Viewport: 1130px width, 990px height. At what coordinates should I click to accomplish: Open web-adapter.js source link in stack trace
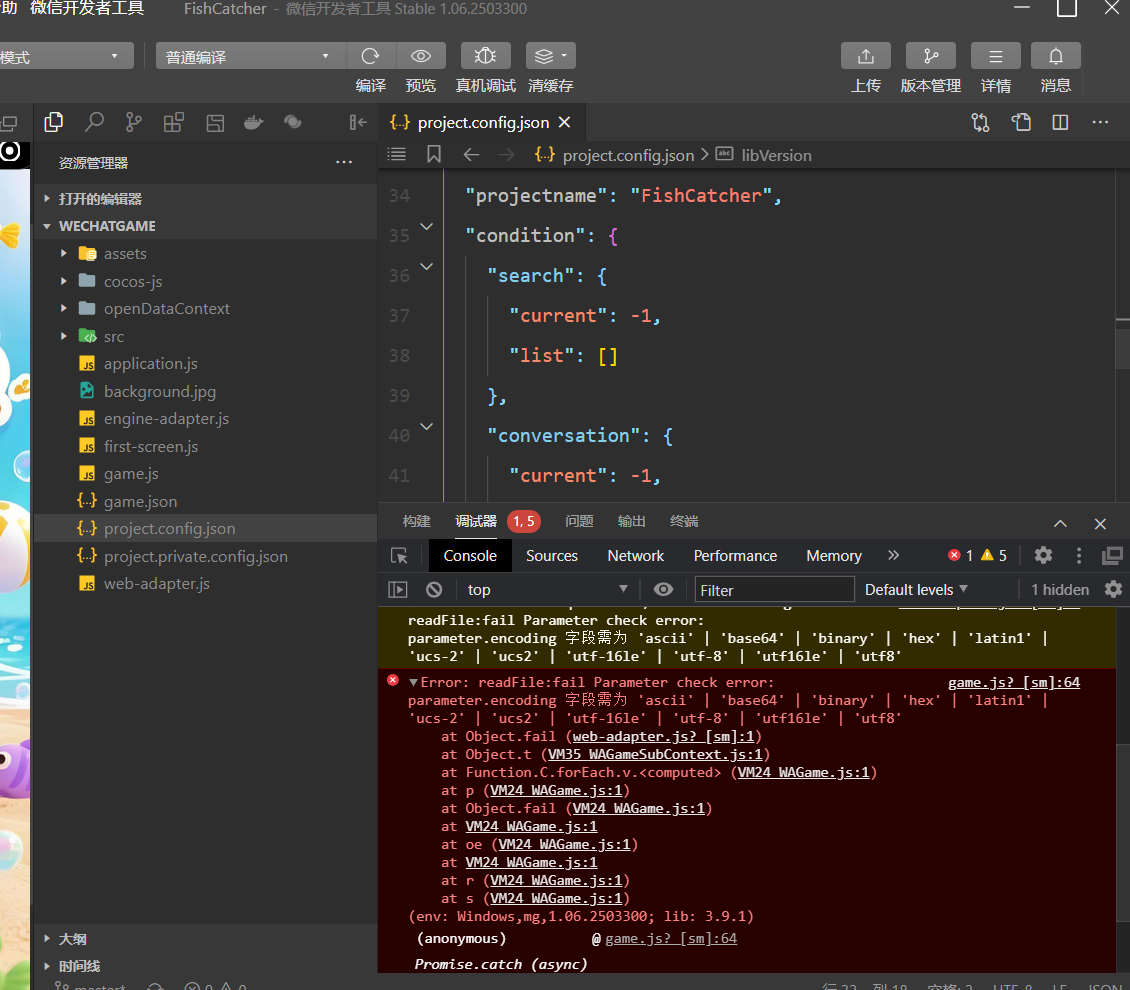coord(663,737)
